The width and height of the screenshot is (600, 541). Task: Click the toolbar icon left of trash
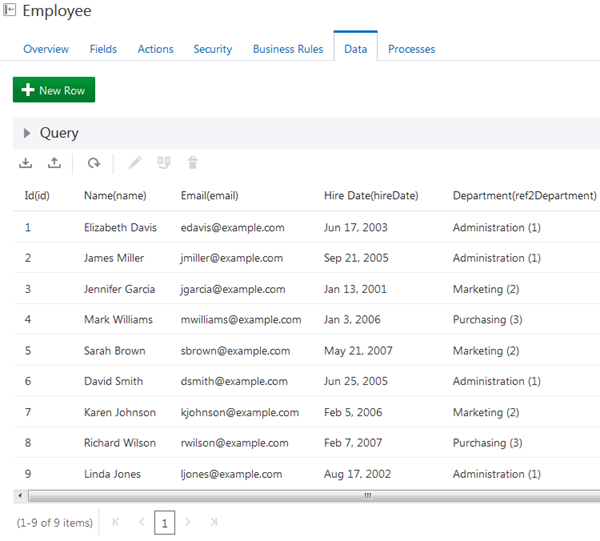tap(164, 163)
